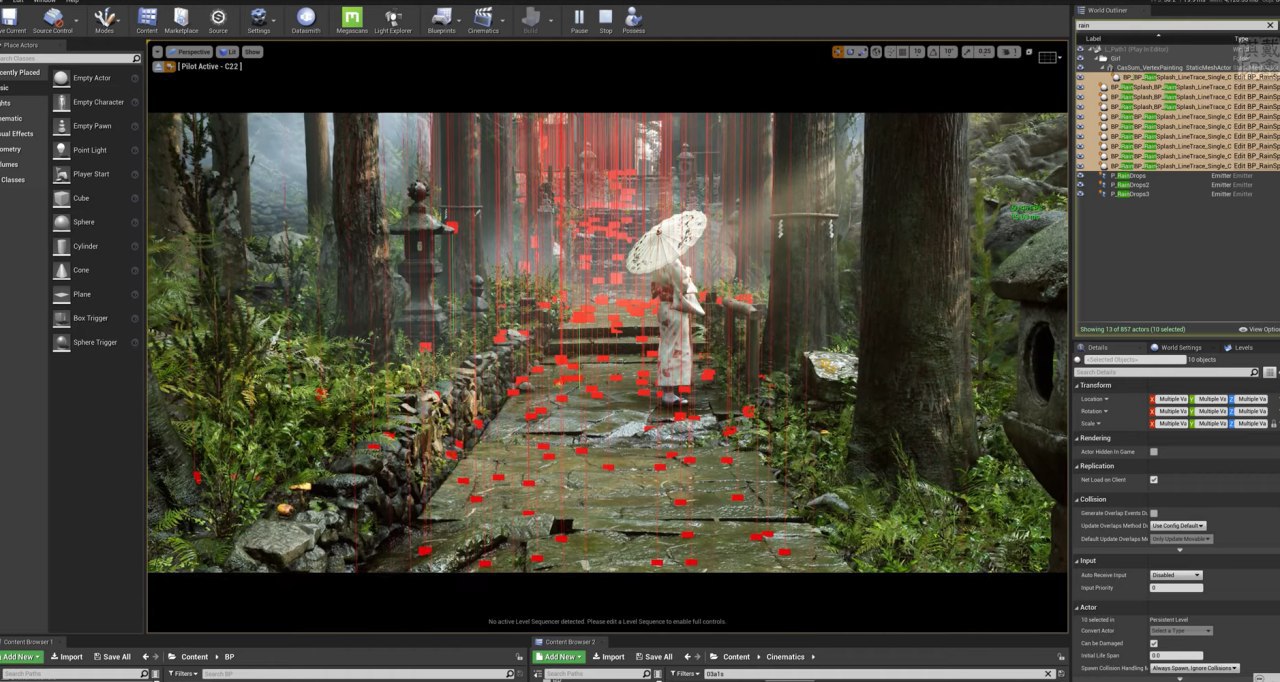Open the Cinematics toolbar menu
1280x682 pixels.
483,18
